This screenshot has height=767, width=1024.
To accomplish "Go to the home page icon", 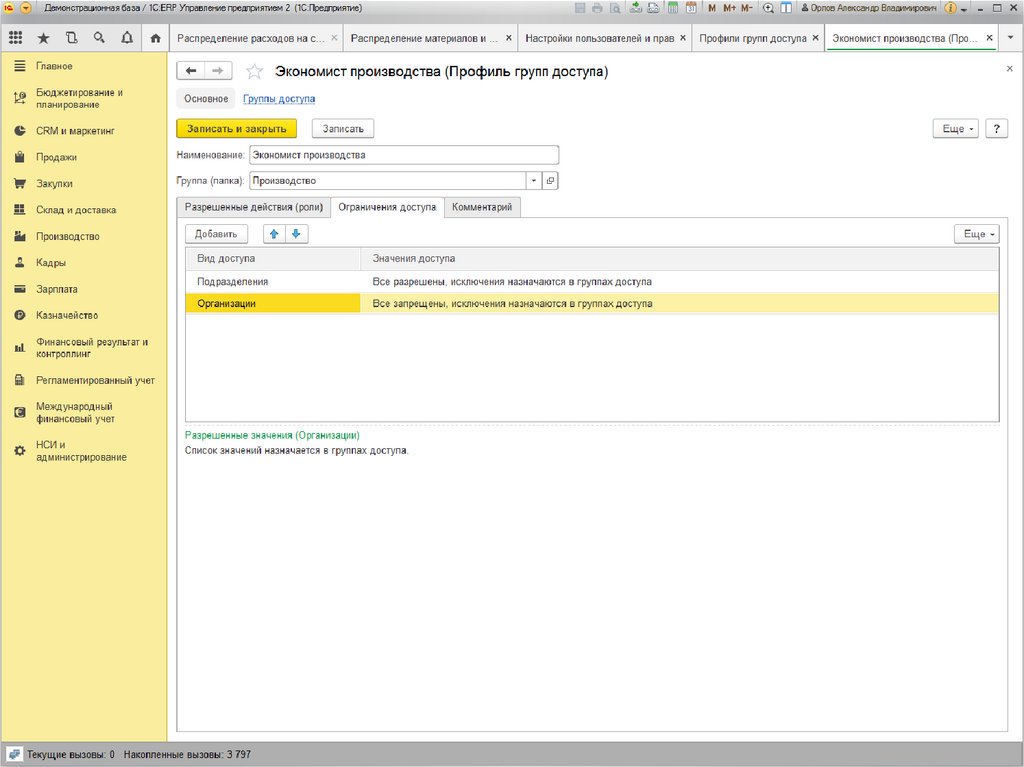I will tap(155, 38).
